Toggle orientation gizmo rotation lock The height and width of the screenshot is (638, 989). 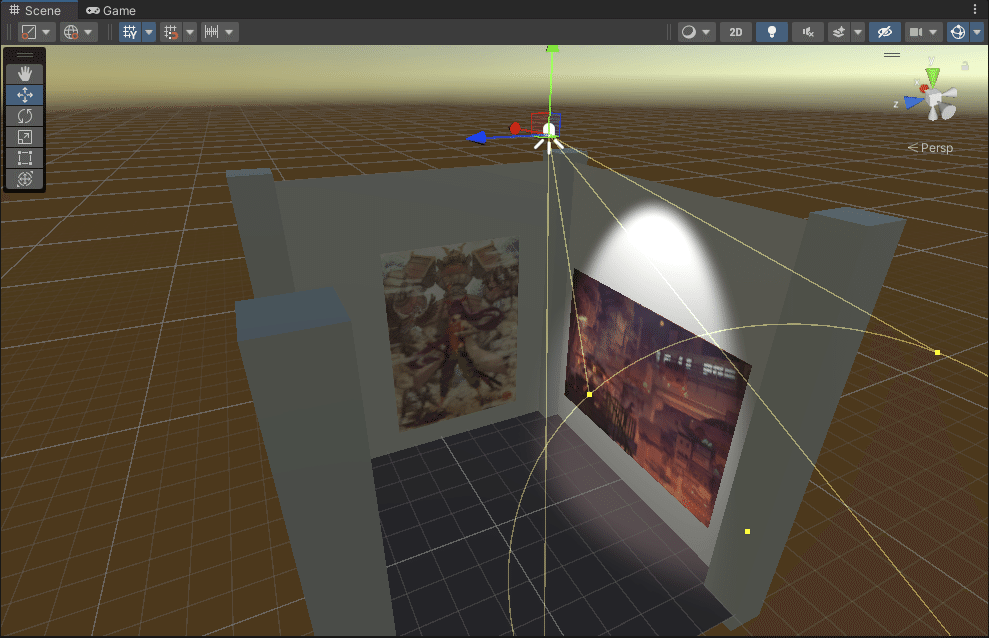pyautogui.click(x=965, y=66)
